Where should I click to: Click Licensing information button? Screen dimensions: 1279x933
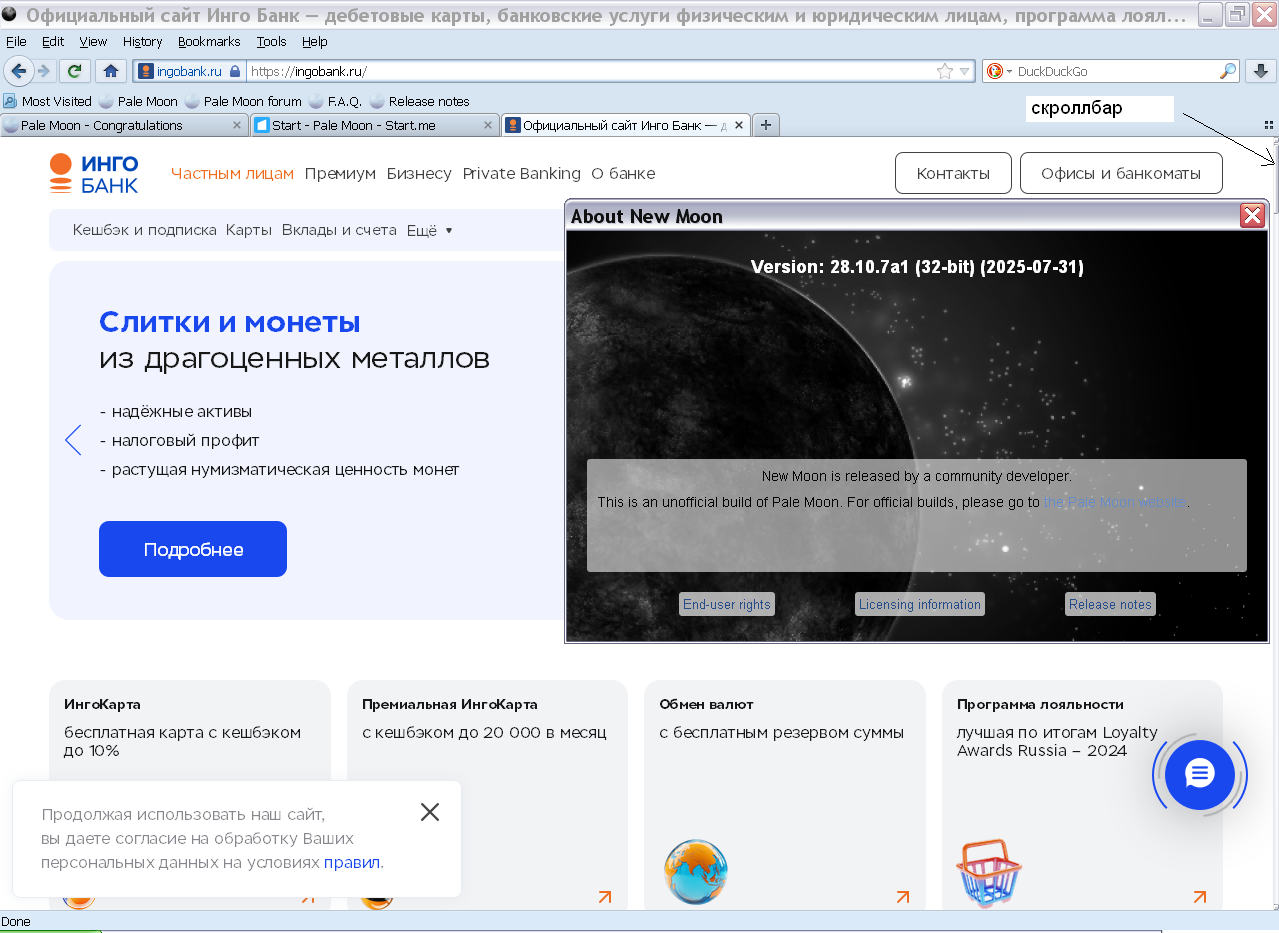(920, 604)
